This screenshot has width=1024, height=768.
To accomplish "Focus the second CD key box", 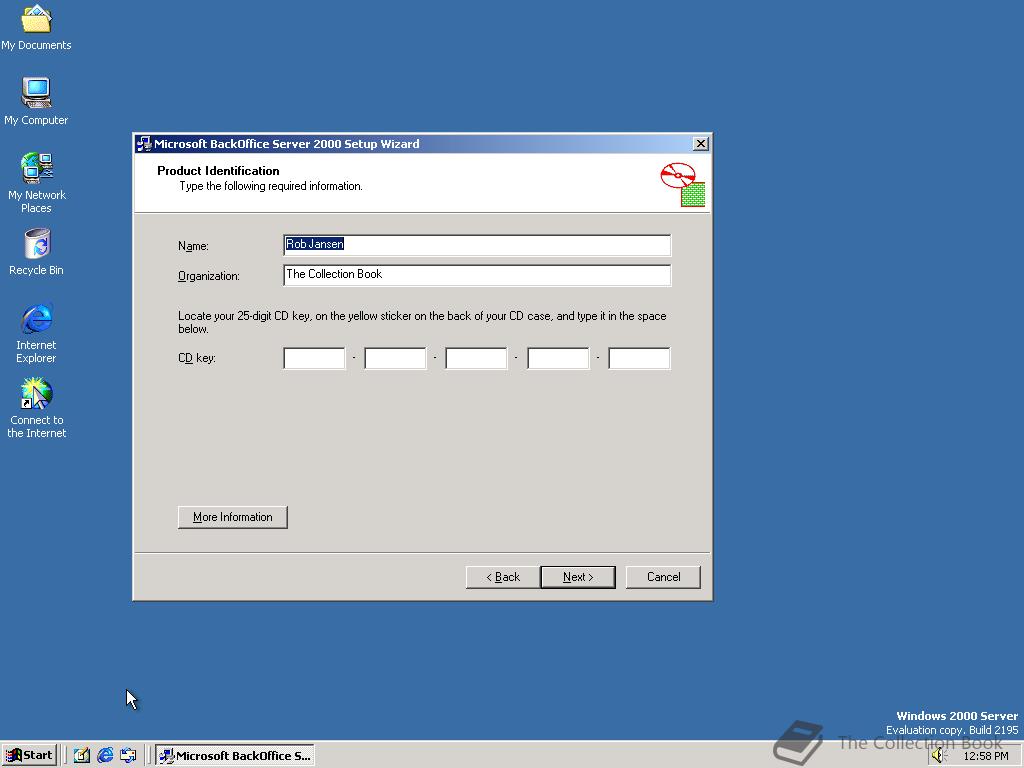I will 395,358.
